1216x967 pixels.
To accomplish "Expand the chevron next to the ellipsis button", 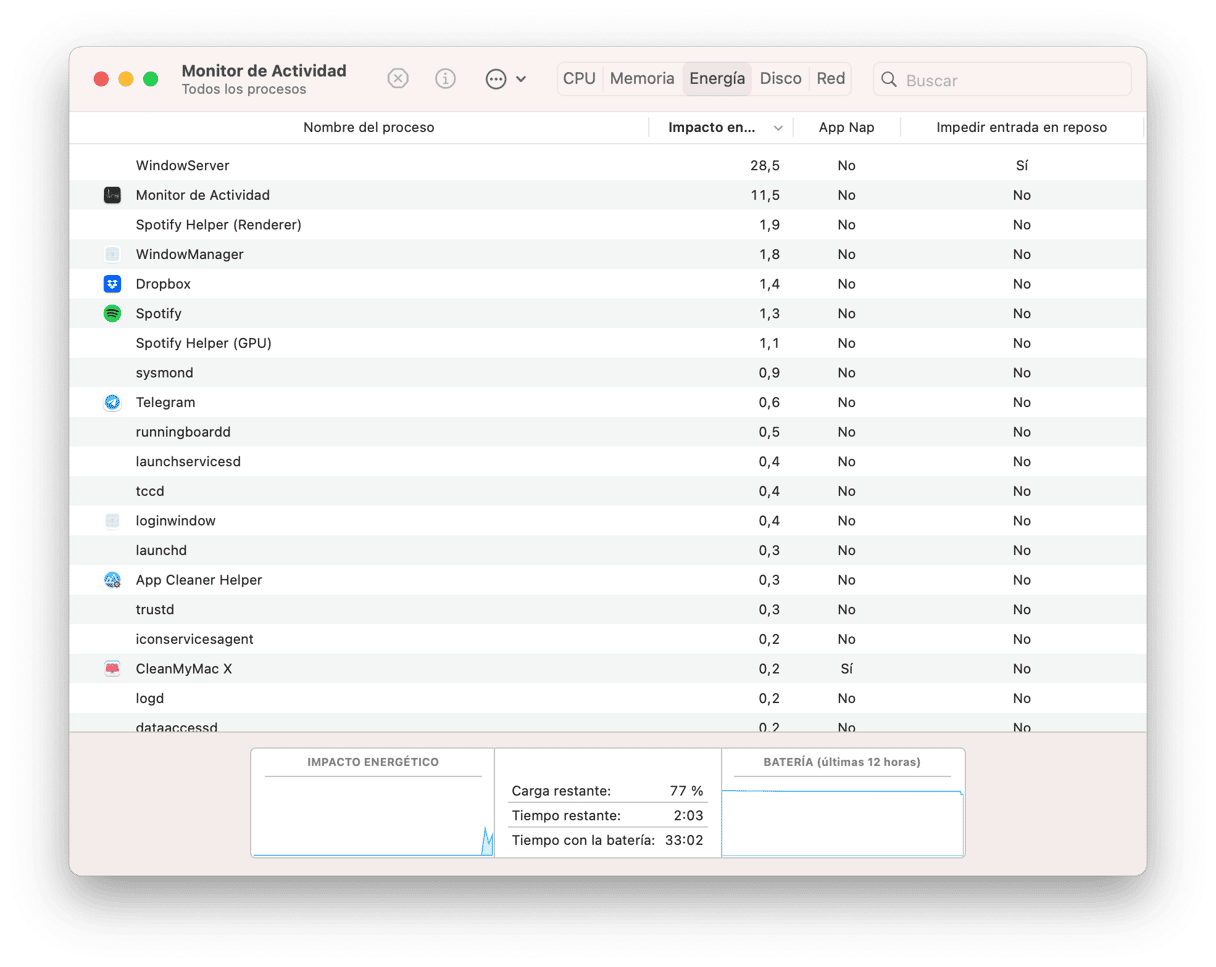I will coord(521,79).
